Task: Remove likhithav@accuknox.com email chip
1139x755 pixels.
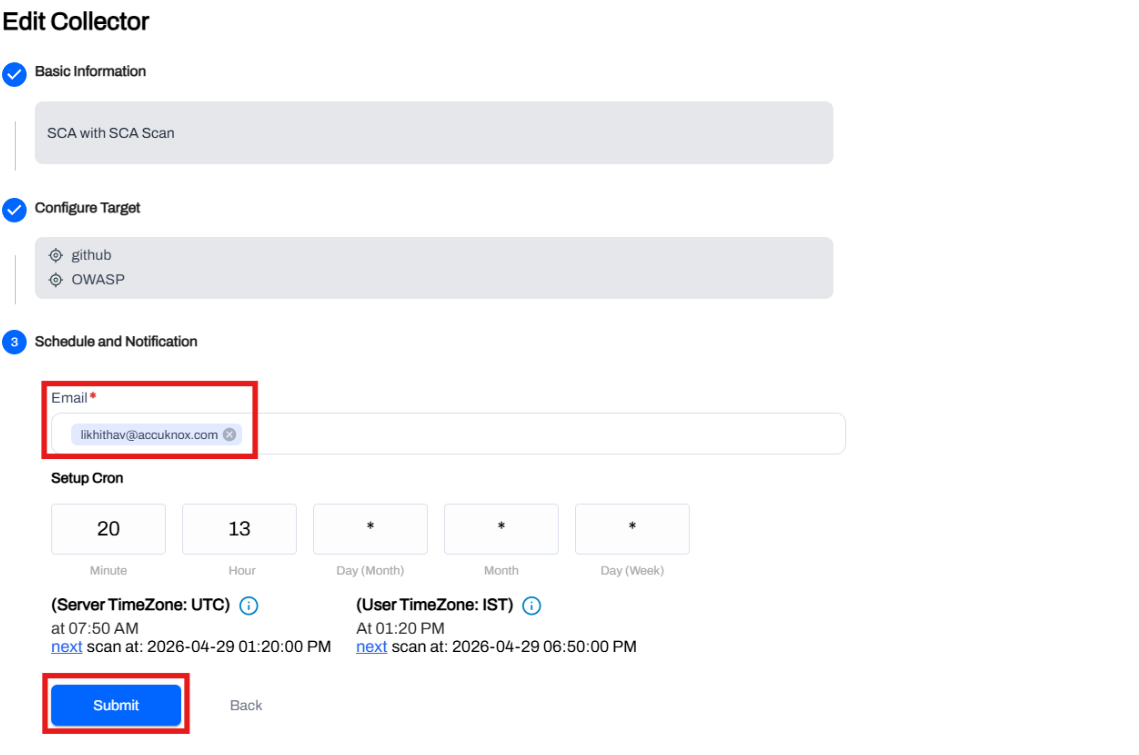Action: [230, 435]
